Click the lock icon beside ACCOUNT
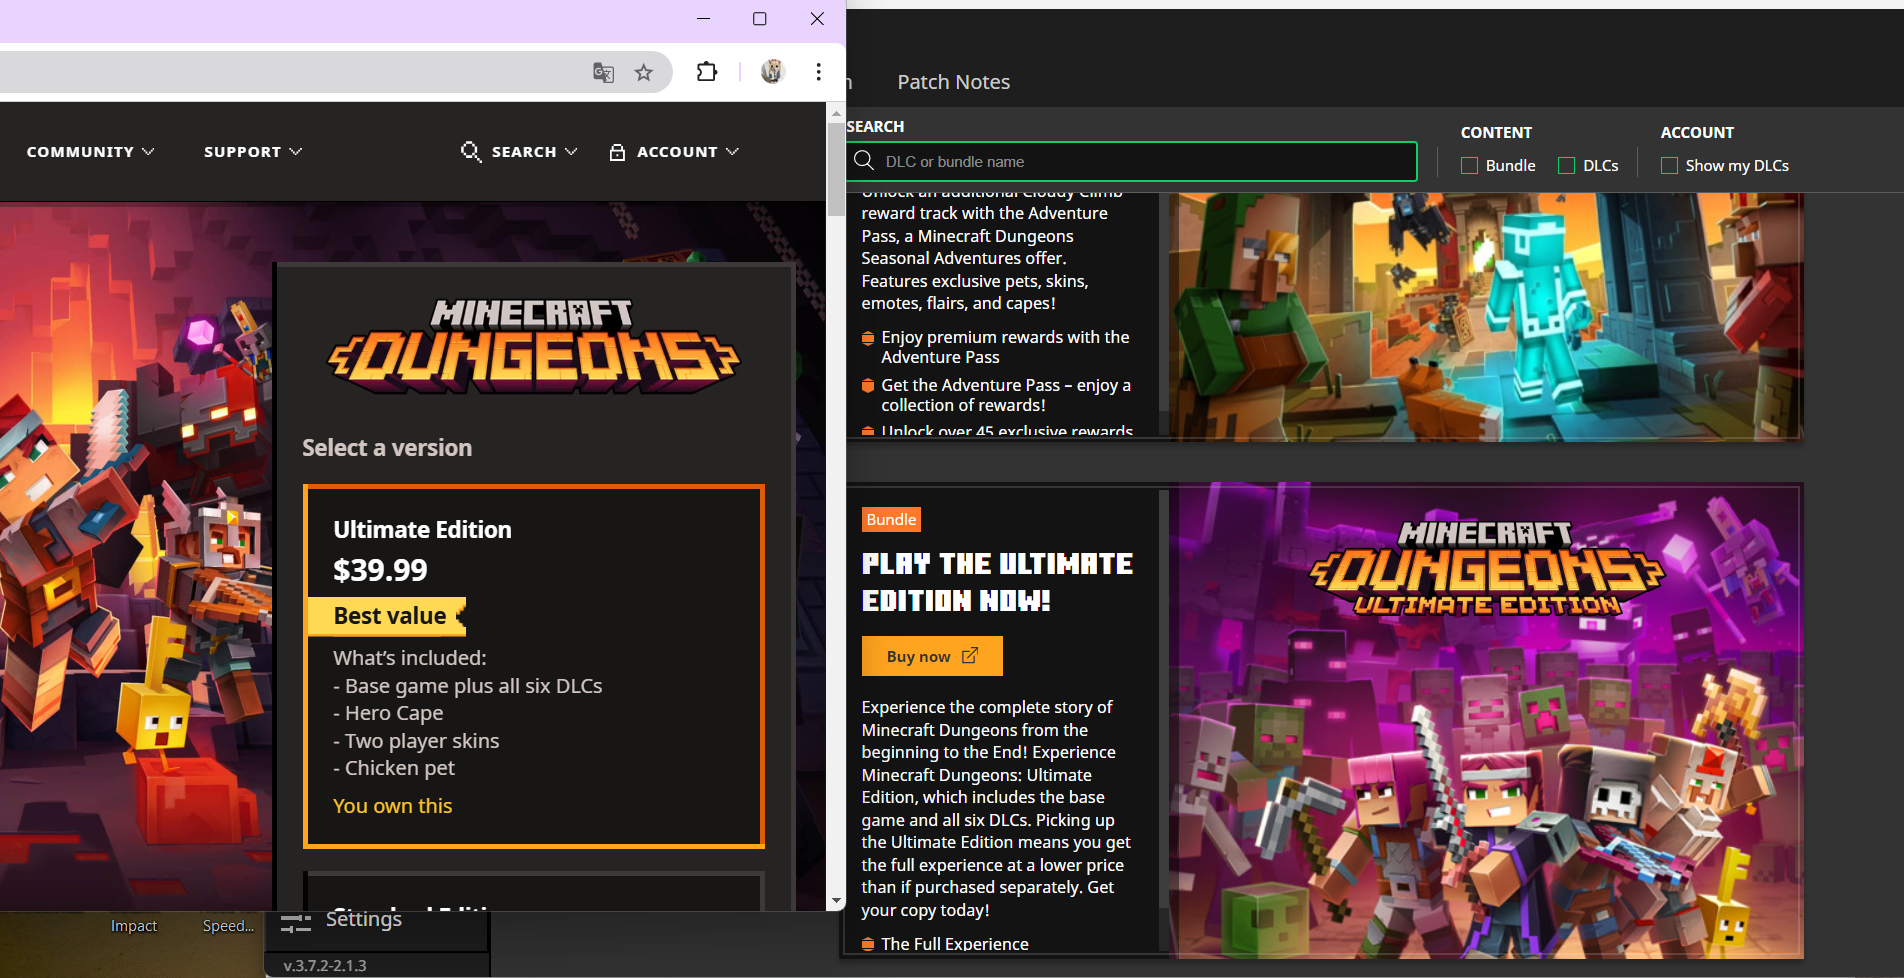 click(x=617, y=152)
